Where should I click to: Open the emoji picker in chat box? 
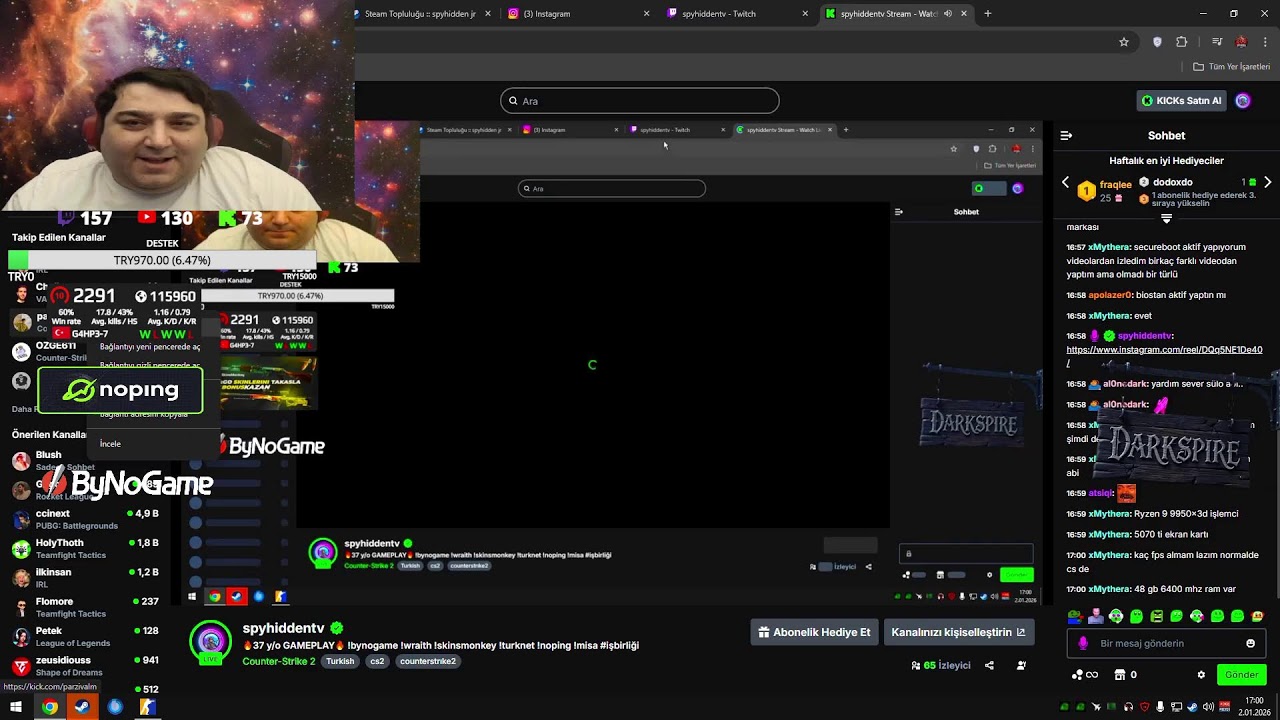coord(1250,643)
